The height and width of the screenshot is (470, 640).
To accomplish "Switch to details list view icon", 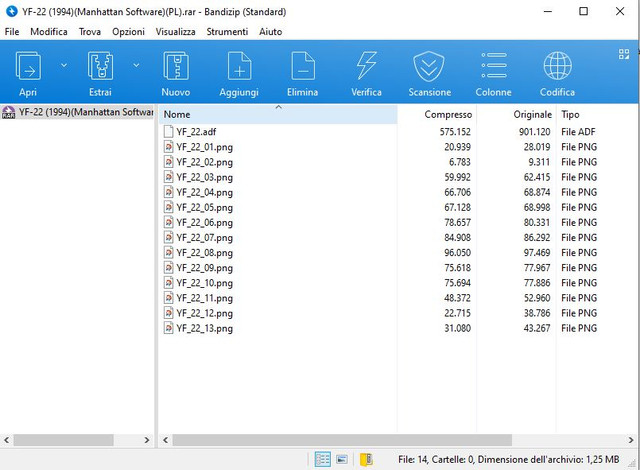I will tap(322, 459).
